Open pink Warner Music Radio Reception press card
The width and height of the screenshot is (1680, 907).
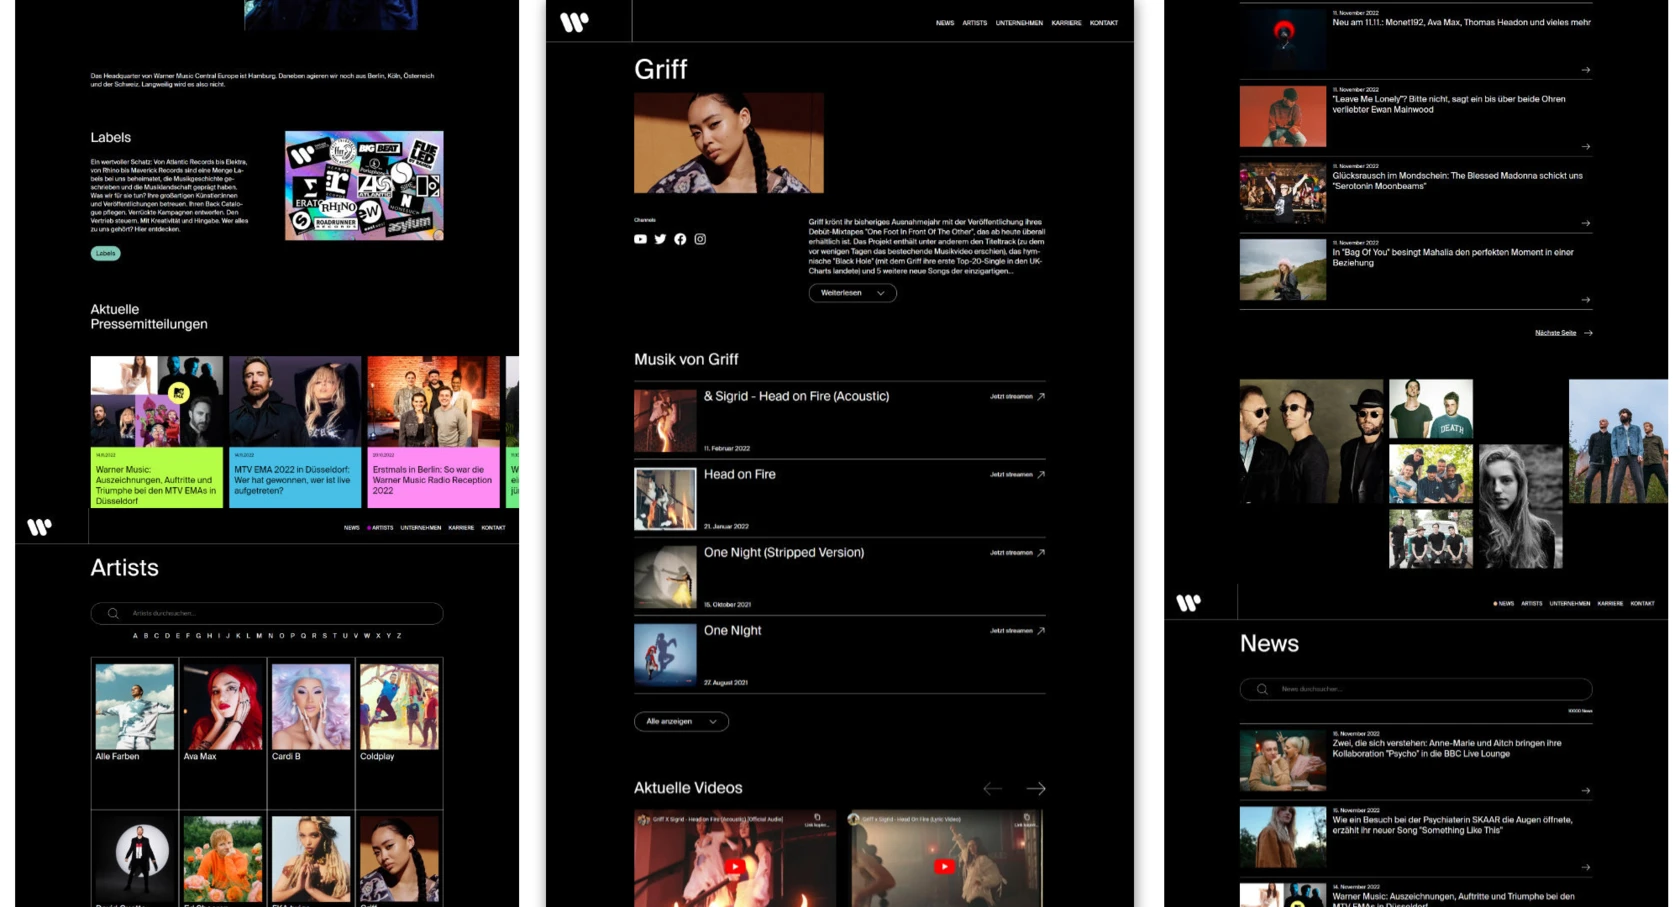(433, 432)
